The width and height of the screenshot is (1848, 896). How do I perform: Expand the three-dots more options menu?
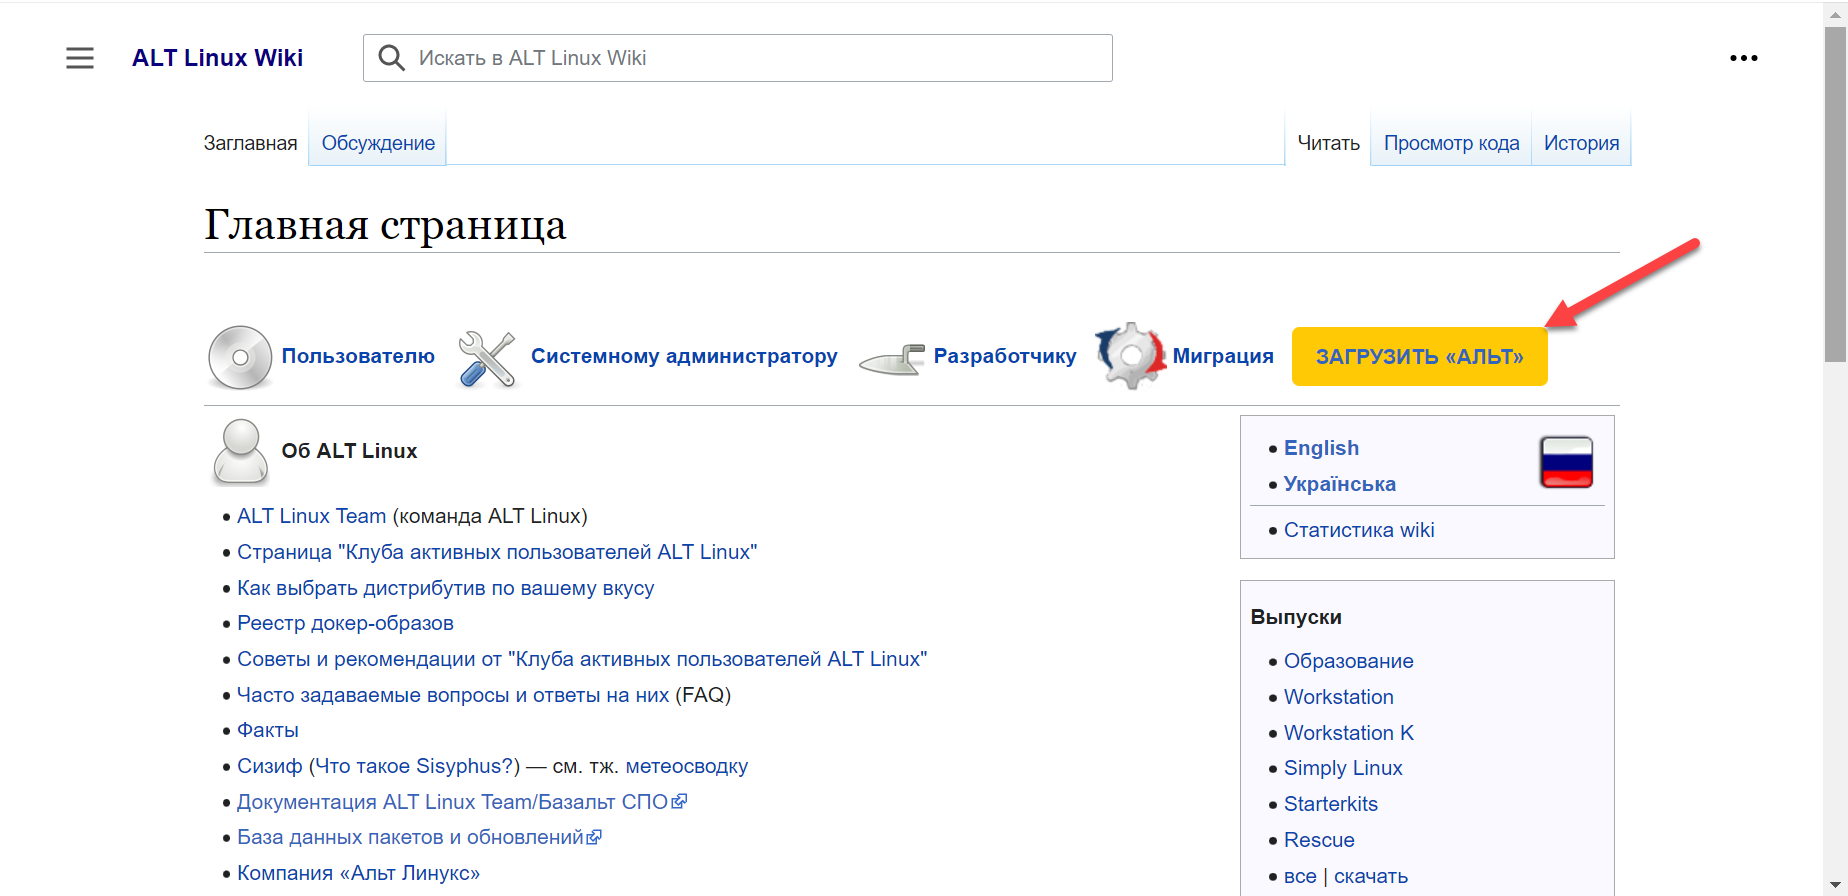1744,58
